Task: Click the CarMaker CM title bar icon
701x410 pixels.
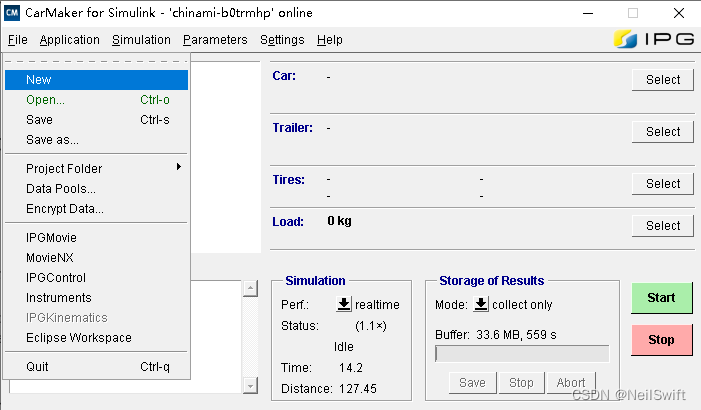Action: [12, 13]
